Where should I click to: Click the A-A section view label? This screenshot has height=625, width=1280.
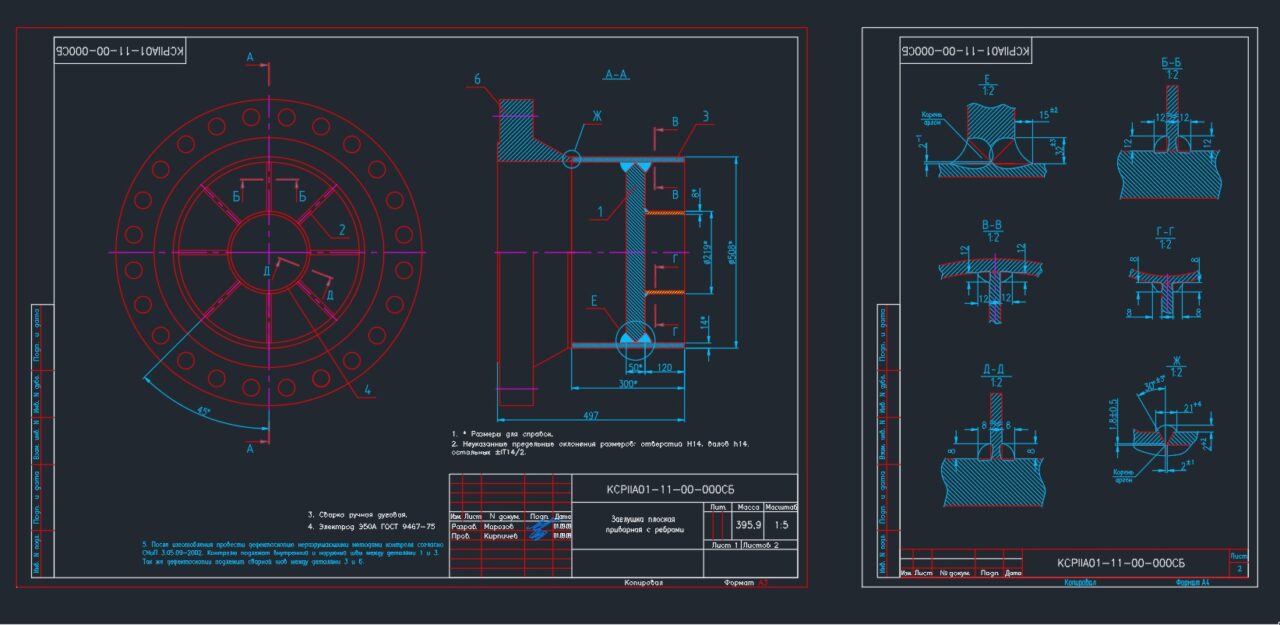point(616,75)
